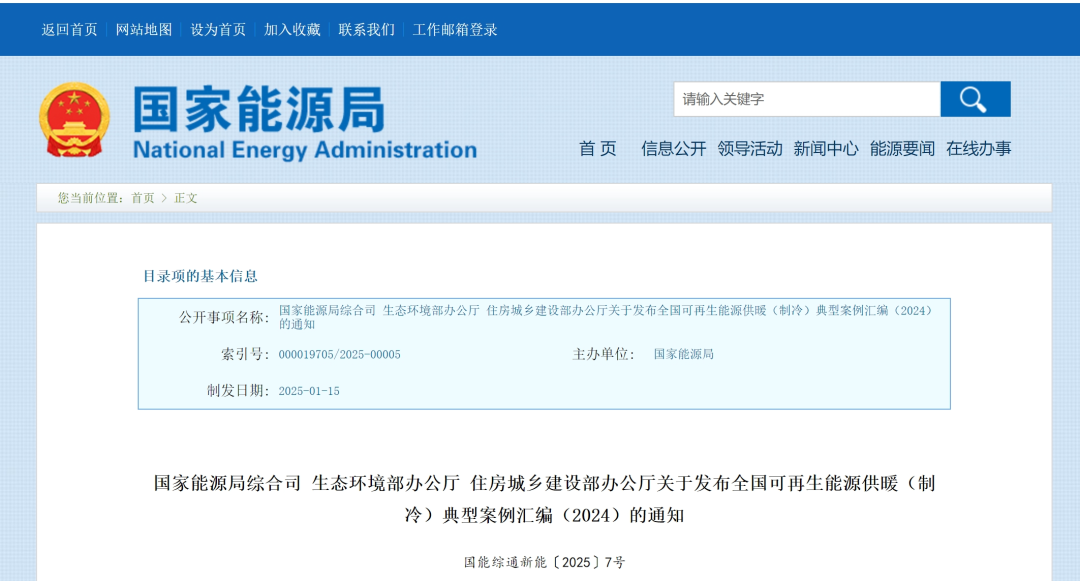
Task: Select the 国家能源局 logo banner
Action: point(290,120)
